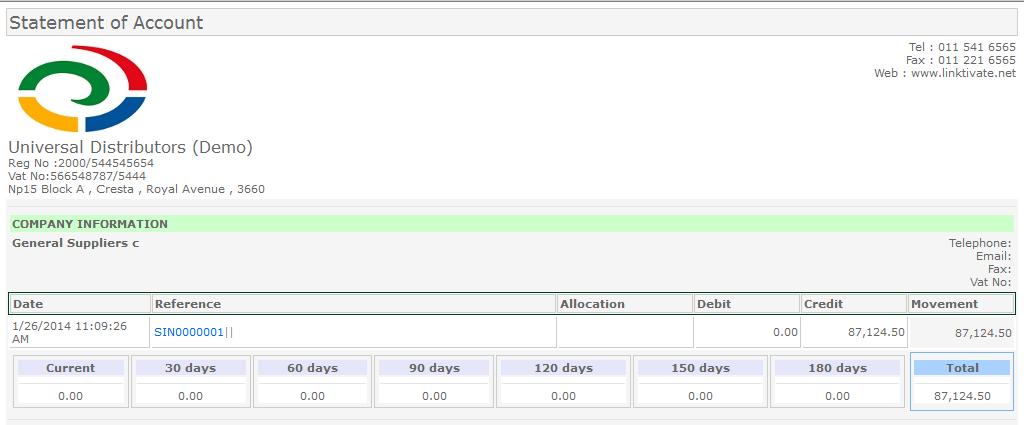The height and width of the screenshot is (425, 1024).
Task: Click the 30 days aging header
Action: pos(191,368)
